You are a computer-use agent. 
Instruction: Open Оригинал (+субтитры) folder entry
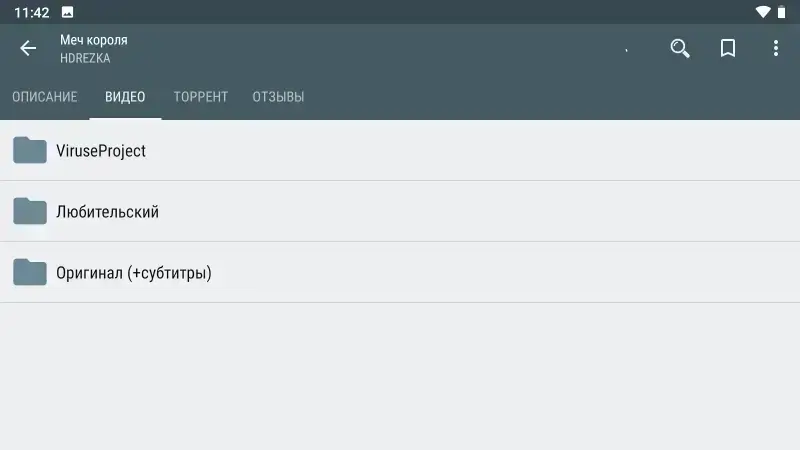pos(400,272)
